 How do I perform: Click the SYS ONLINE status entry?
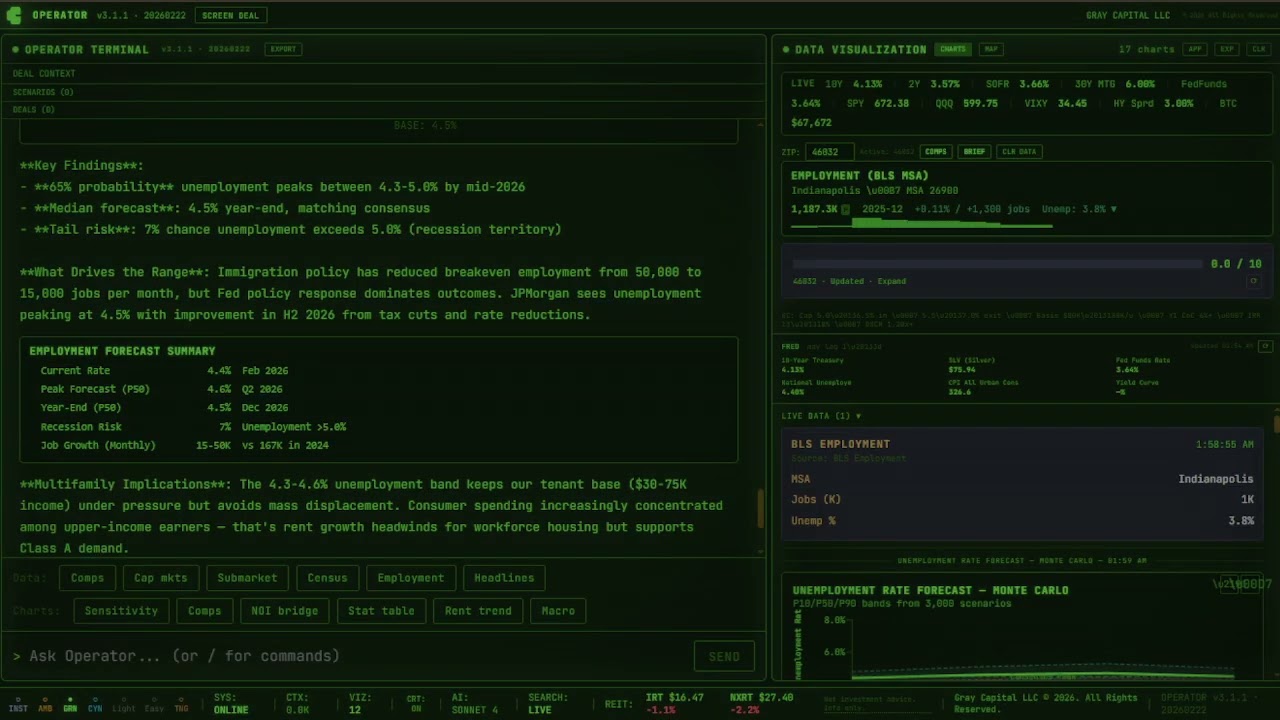(231, 704)
